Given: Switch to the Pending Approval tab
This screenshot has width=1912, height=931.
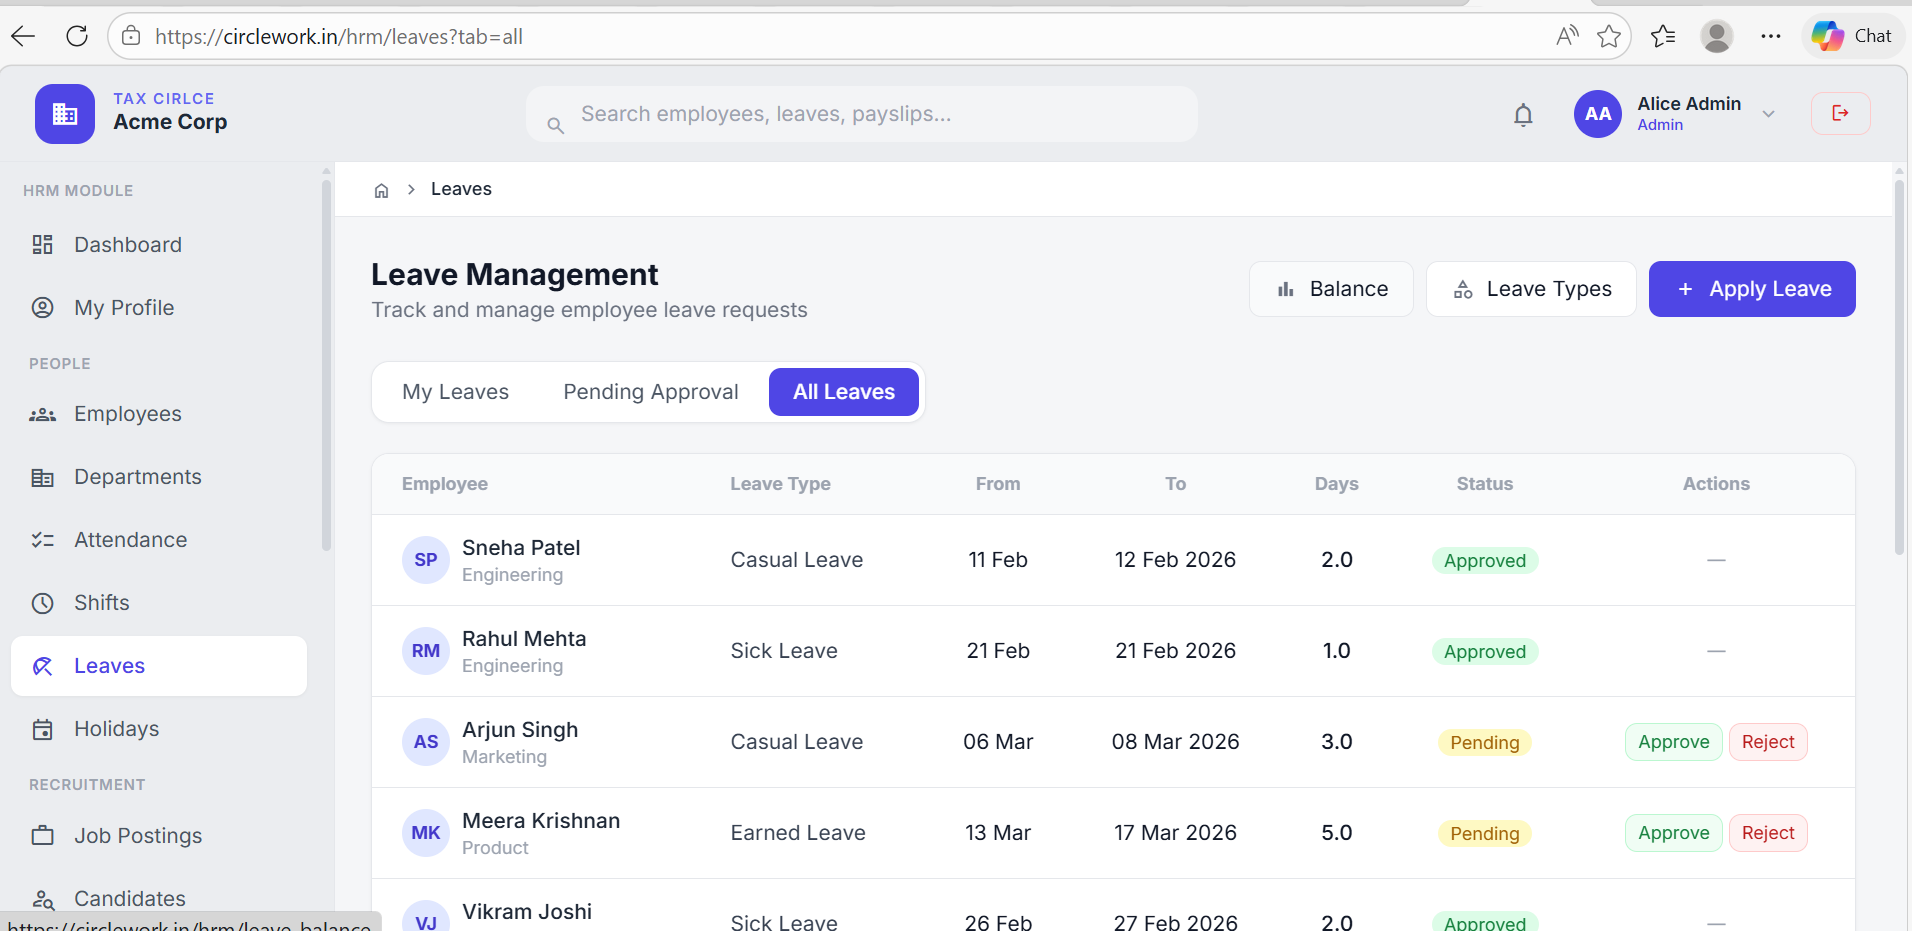Looking at the screenshot, I should 650,391.
